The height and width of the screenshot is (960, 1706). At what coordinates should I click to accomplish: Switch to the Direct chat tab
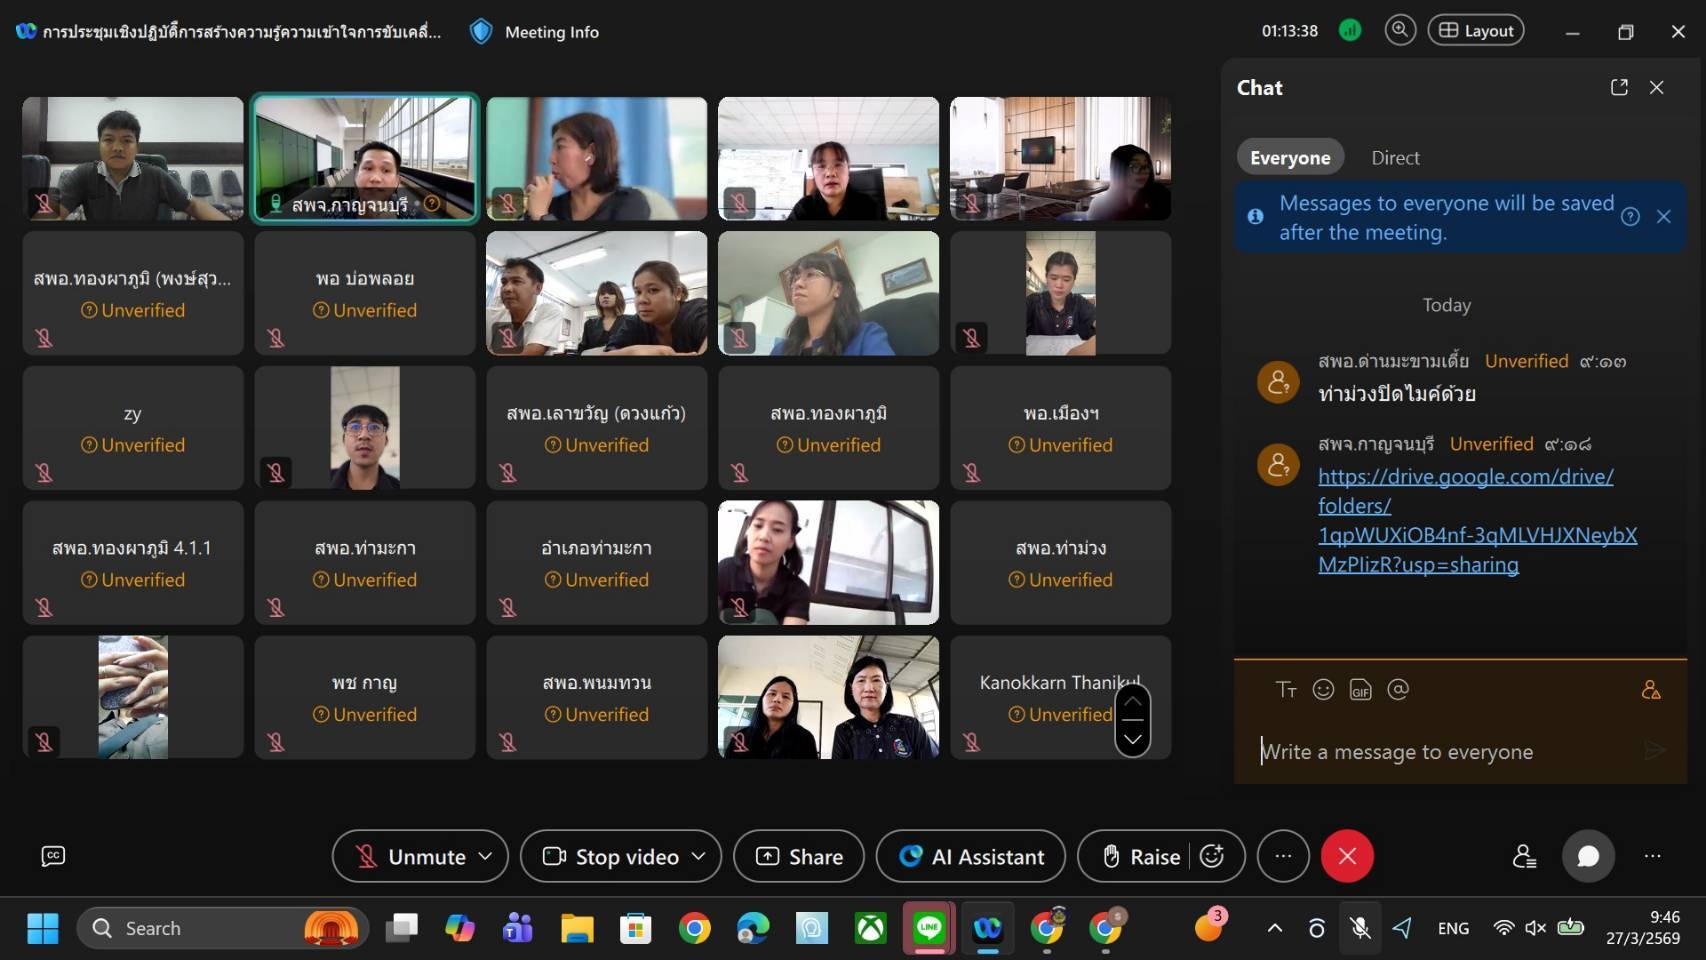(x=1395, y=158)
